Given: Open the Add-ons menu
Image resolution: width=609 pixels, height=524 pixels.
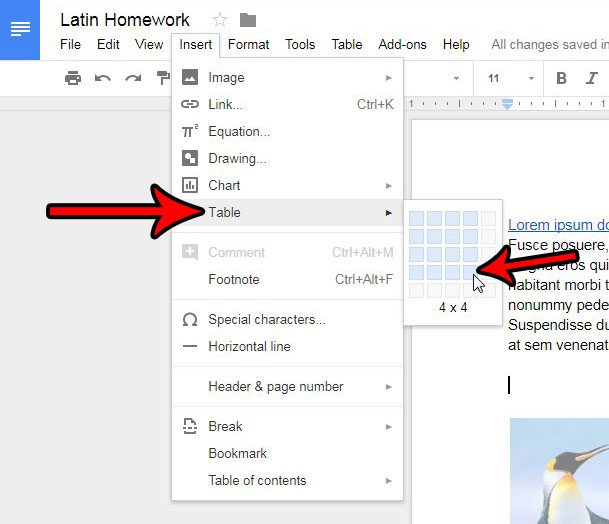Looking at the screenshot, I should 402,44.
